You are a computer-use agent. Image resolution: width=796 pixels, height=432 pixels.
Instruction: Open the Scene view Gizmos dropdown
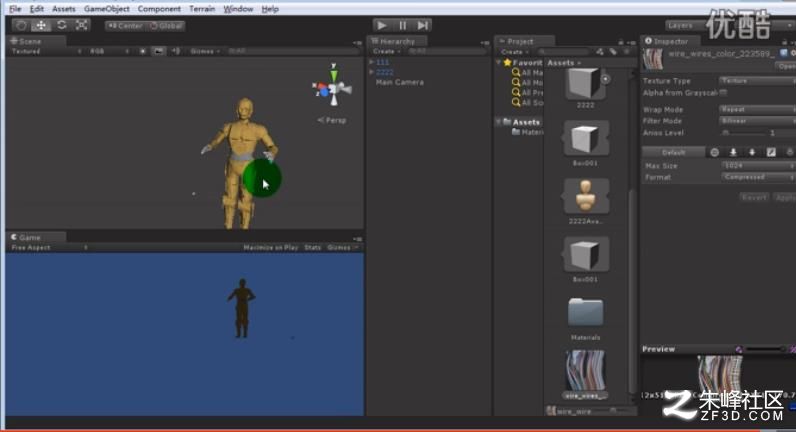[205, 51]
